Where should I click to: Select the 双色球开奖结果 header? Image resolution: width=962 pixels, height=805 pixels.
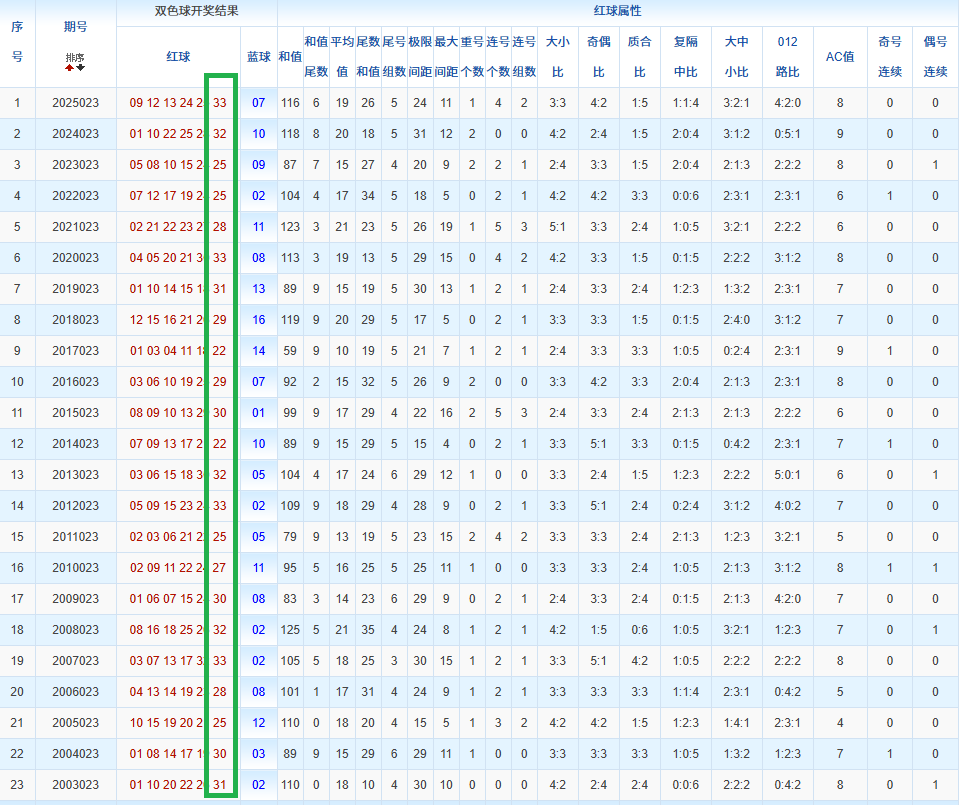click(196, 12)
